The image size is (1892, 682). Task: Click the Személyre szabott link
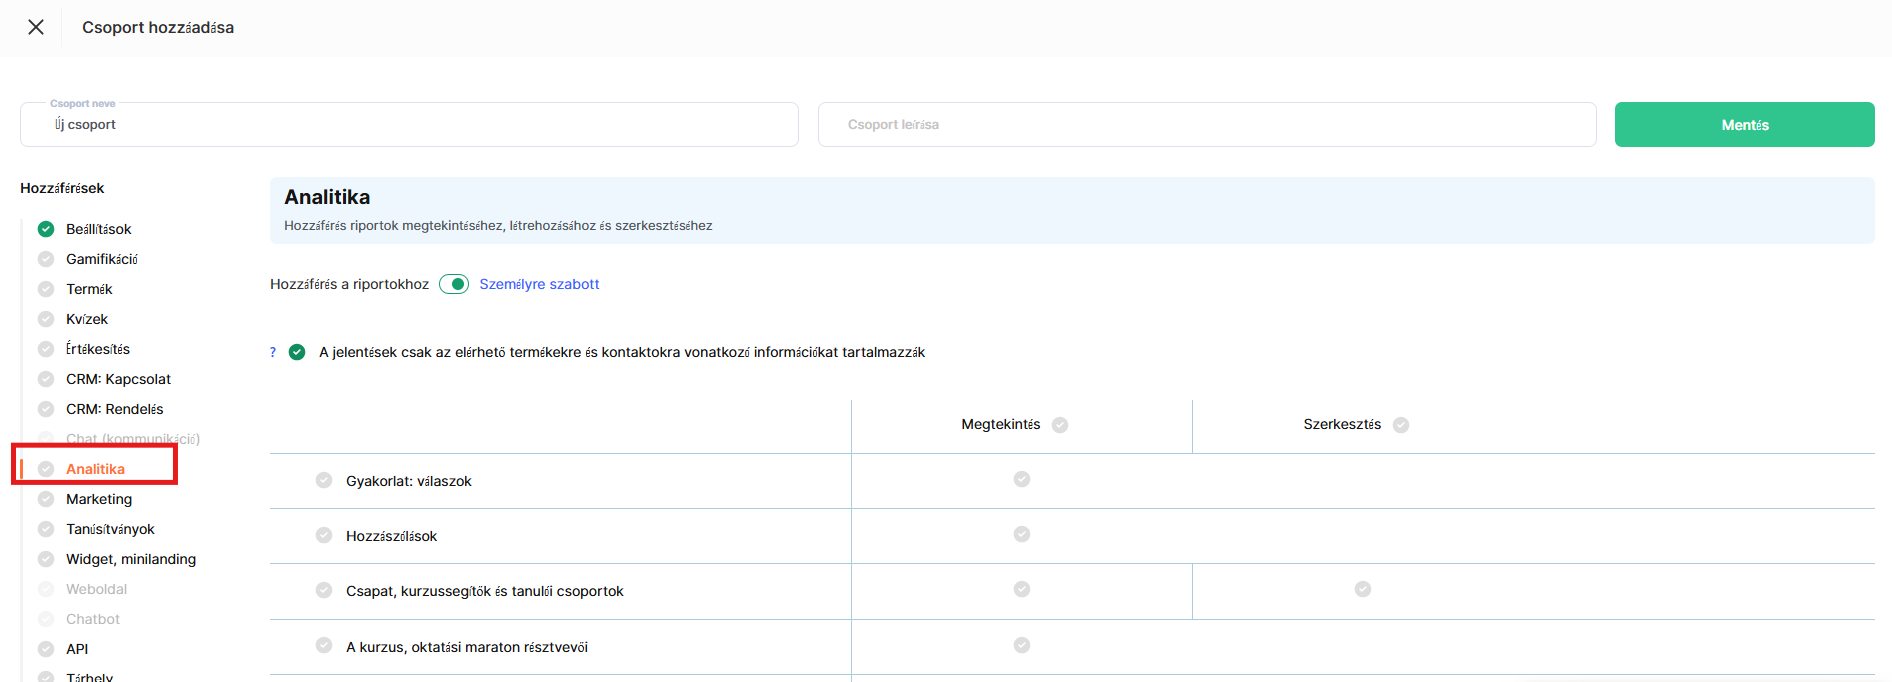pyautogui.click(x=539, y=284)
